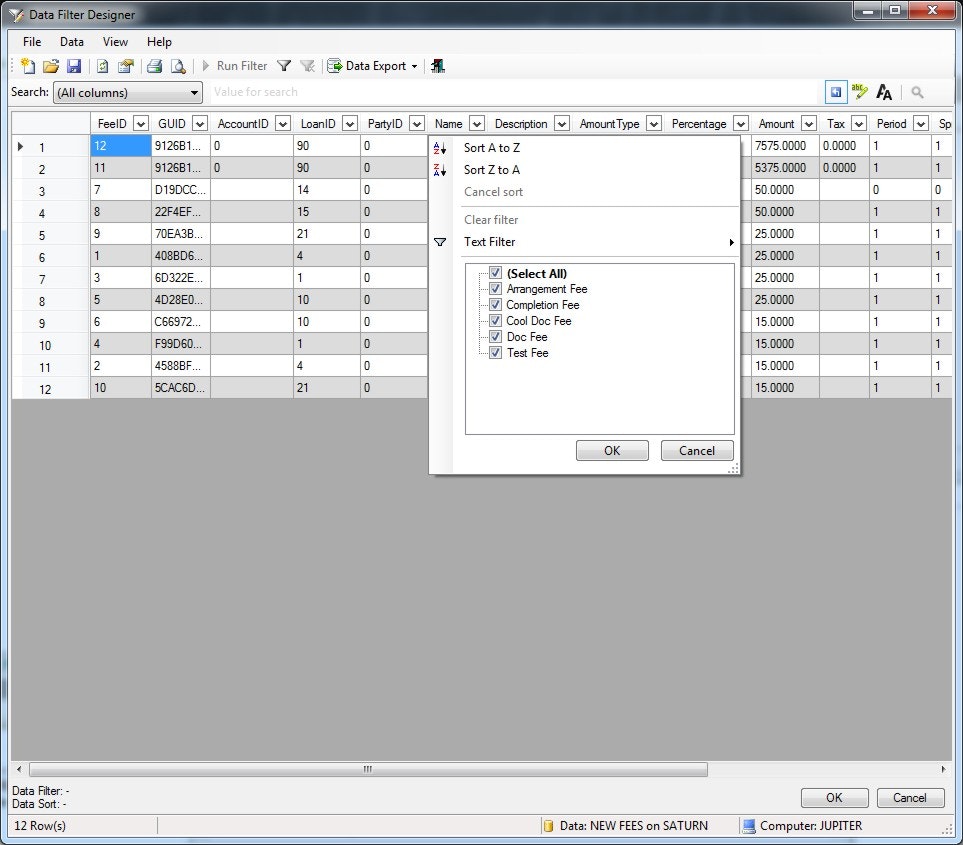Open the Print dialog
The height and width of the screenshot is (845, 963).
153,66
